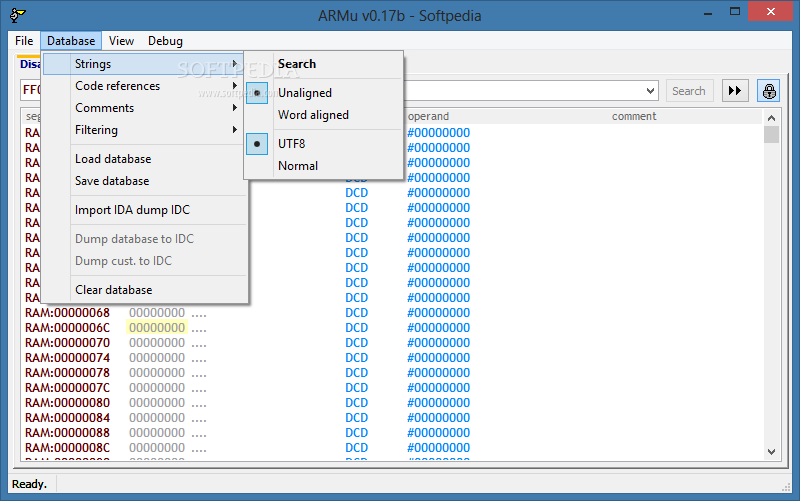This screenshot has width=800, height=501.
Task: Select the UTF8 string encoding option
Action: coord(323,144)
